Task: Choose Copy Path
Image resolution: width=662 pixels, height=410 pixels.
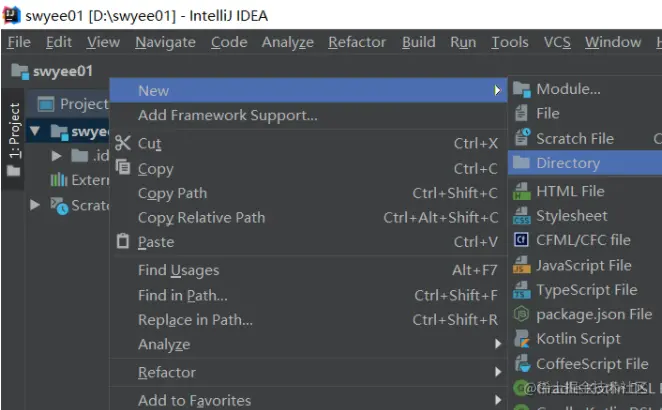Action: coord(308,193)
